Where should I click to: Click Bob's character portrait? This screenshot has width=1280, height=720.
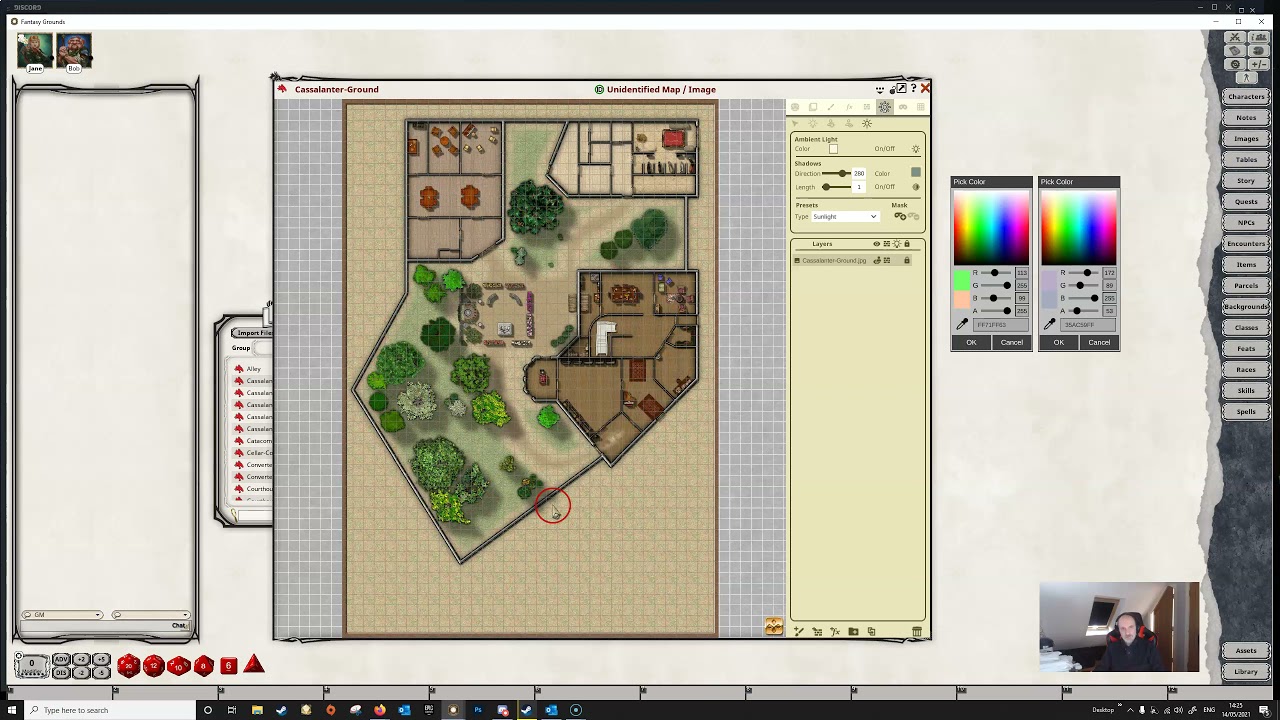pyautogui.click(x=73, y=51)
